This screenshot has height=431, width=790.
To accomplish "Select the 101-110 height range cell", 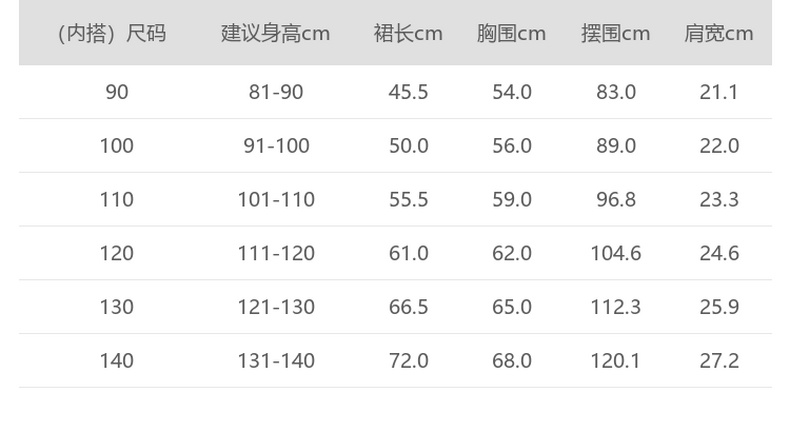I will (x=275, y=199).
